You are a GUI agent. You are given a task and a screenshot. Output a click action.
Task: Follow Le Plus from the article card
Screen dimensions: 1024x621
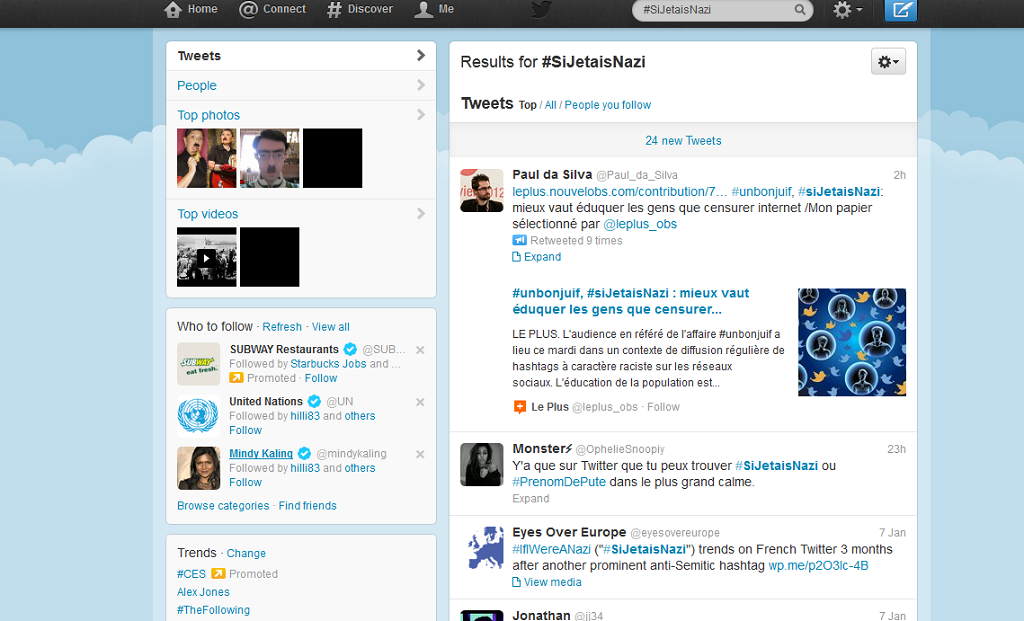(663, 407)
